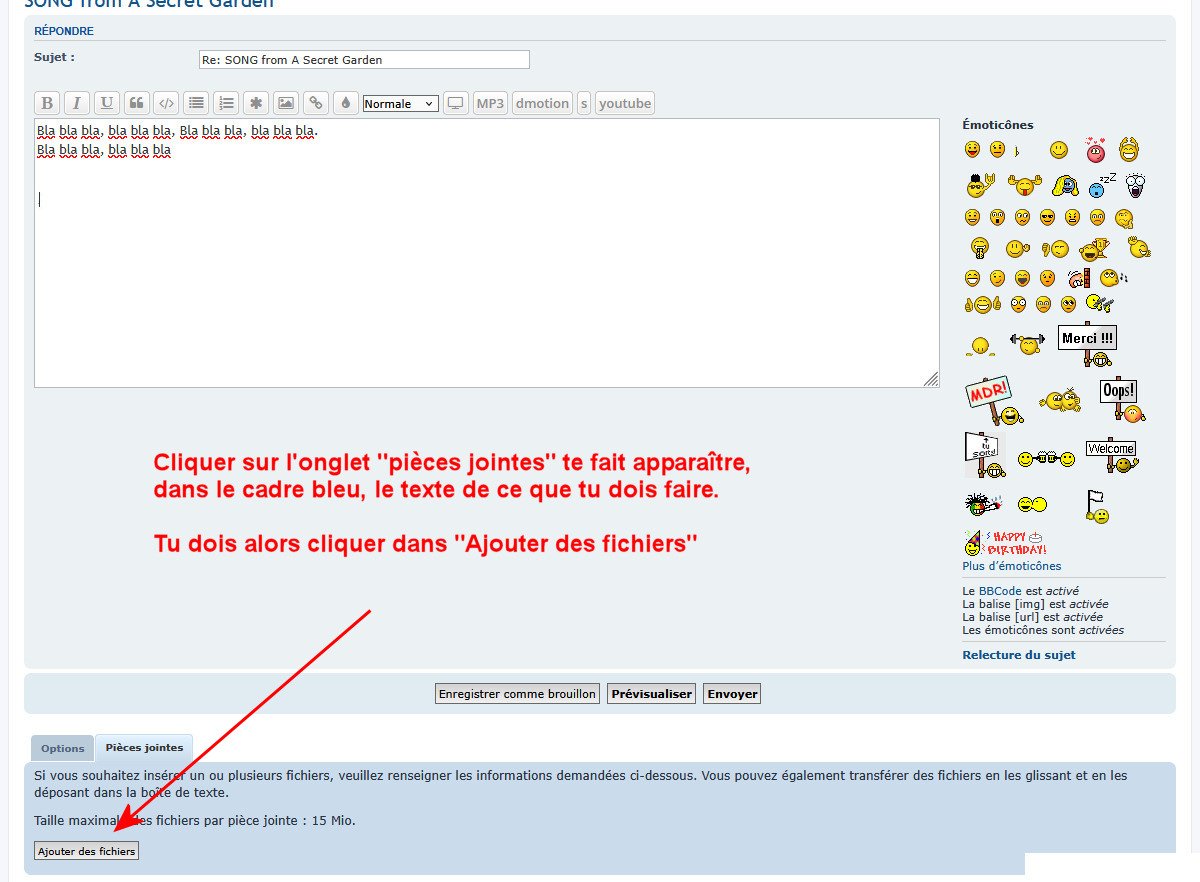The image size is (1200, 882).
Task: Insert URL link icon
Action: tap(316, 103)
